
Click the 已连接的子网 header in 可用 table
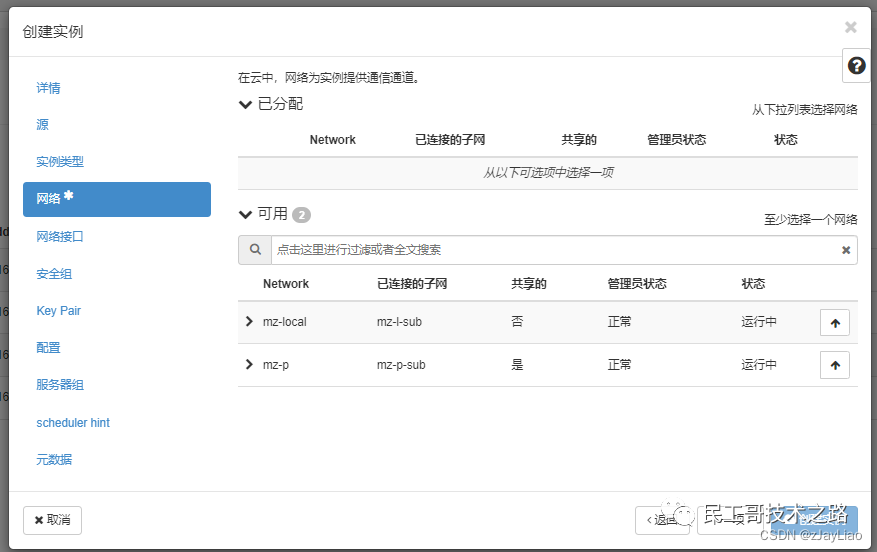412,284
